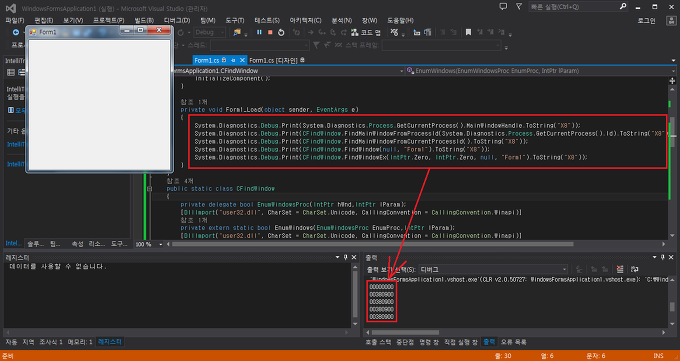This screenshot has height=361, width=680.
Task: Collapse the CFindWindow class outline toggle
Action: [150, 189]
